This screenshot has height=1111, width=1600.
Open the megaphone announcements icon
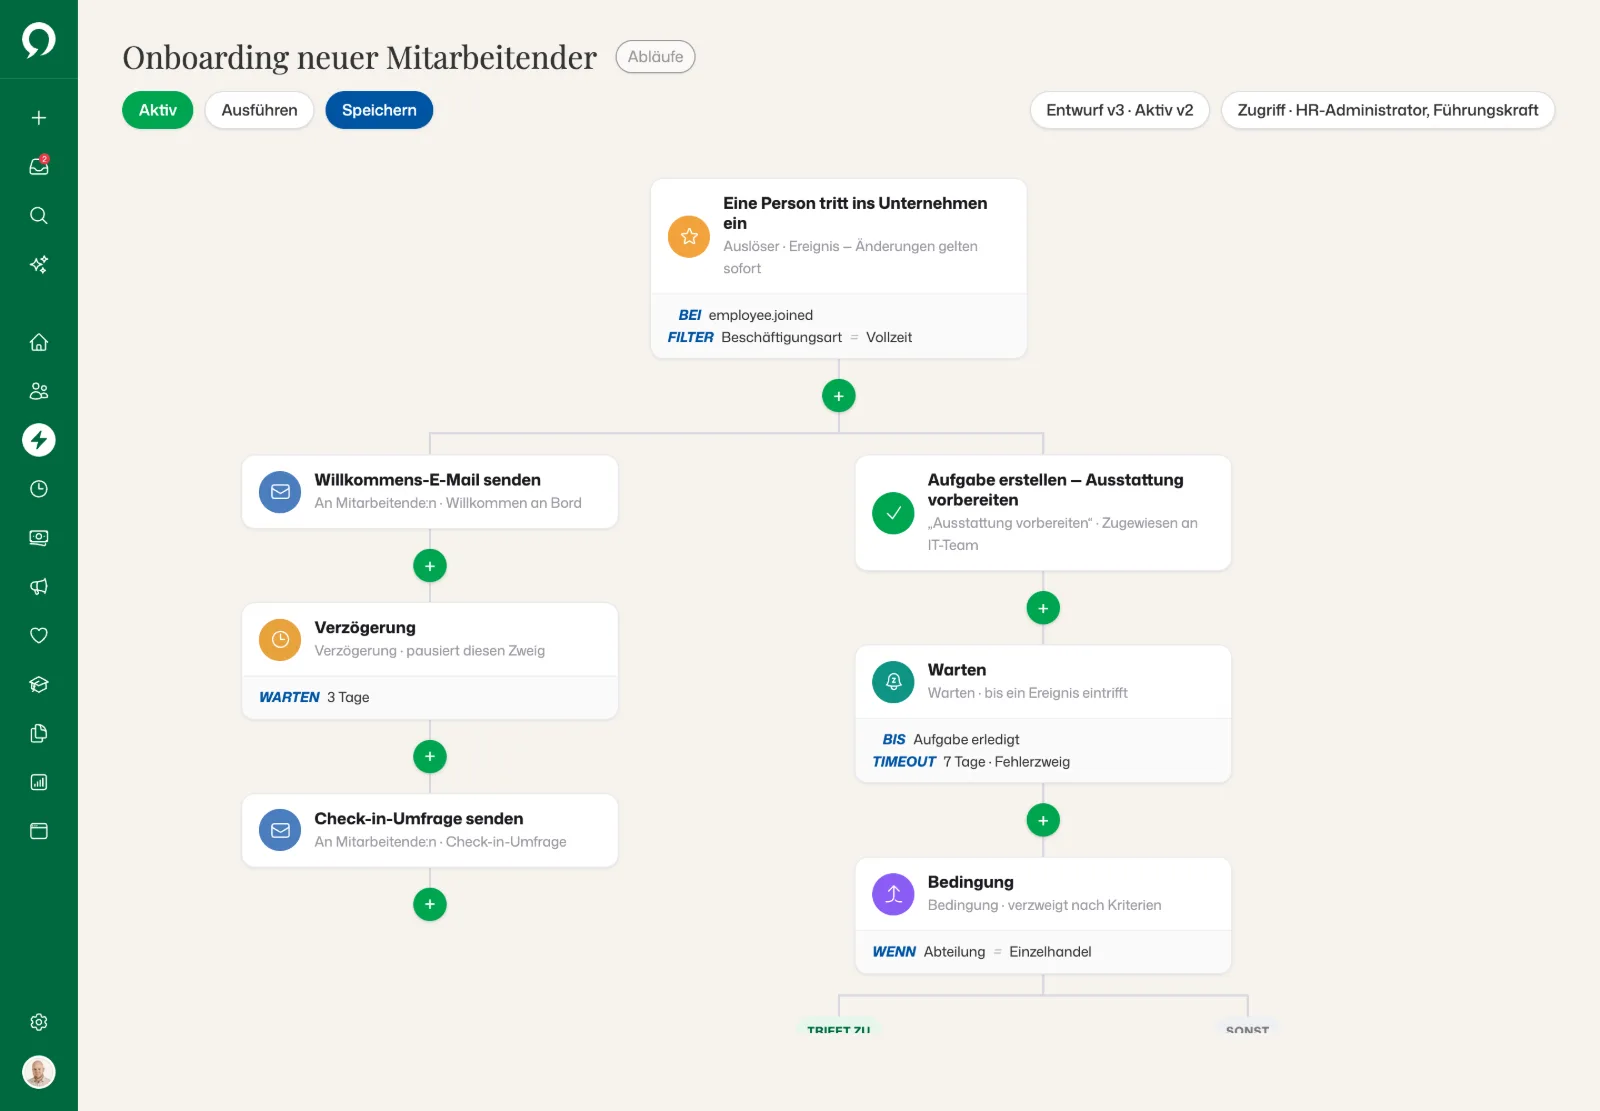tap(39, 587)
